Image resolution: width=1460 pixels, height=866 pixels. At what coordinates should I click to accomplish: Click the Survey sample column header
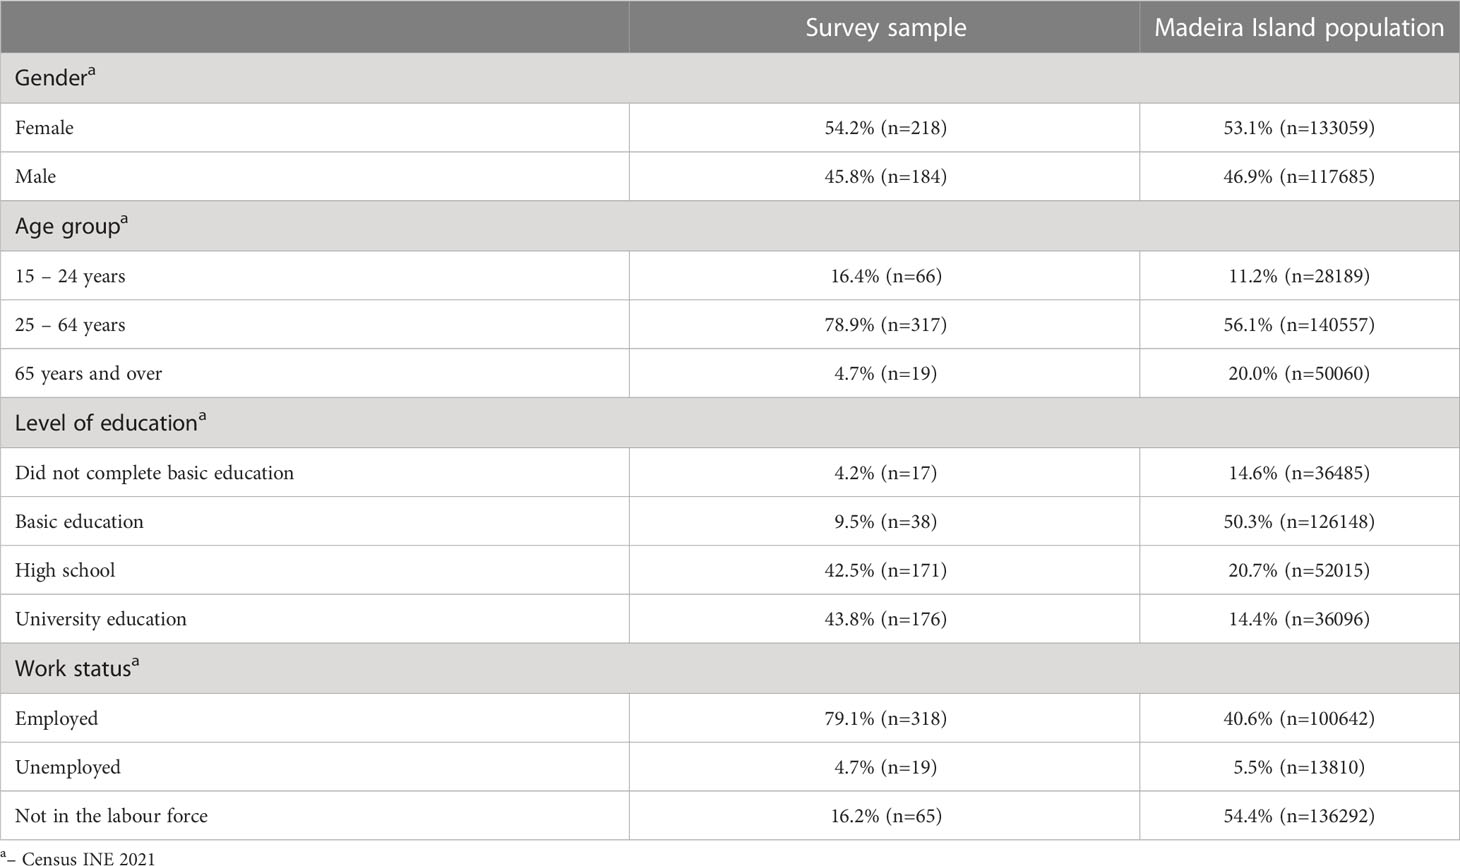885,28
